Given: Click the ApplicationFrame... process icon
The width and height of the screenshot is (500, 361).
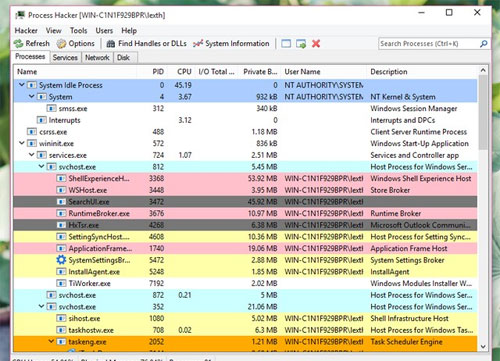Looking at the screenshot, I should [x=61, y=248].
